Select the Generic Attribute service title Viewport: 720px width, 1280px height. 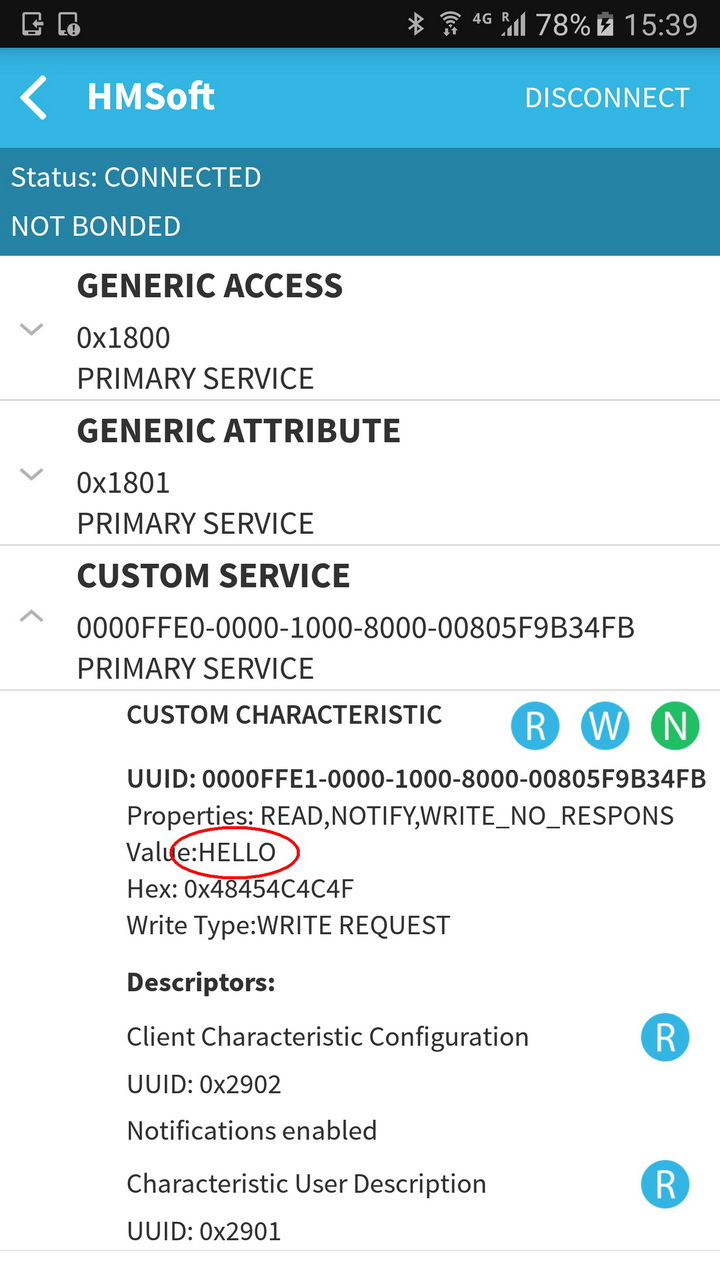pyautogui.click(x=239, y=431)
